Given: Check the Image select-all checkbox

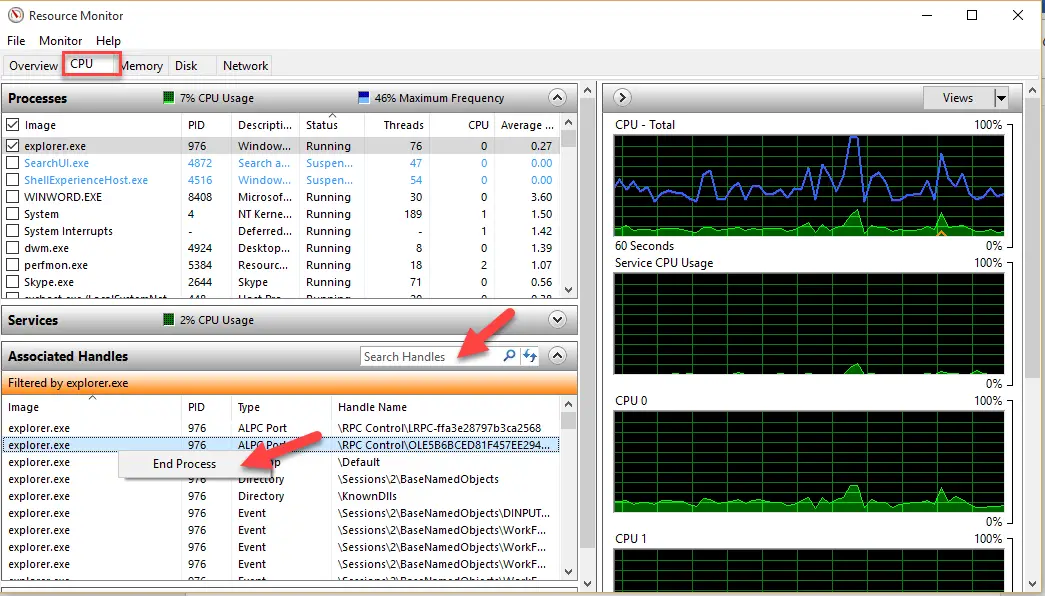Looking at the screenshot, I should (12, 125).
